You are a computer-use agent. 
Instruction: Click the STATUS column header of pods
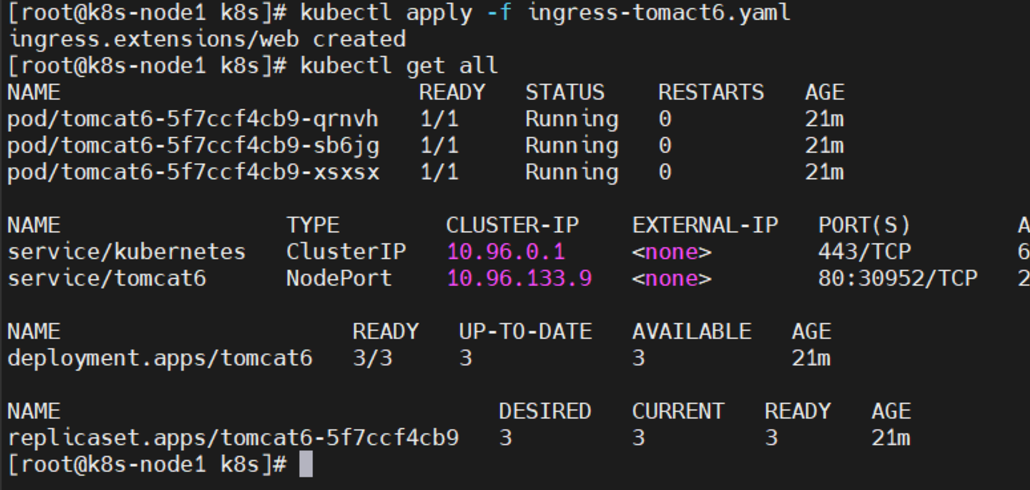[564, 93]
